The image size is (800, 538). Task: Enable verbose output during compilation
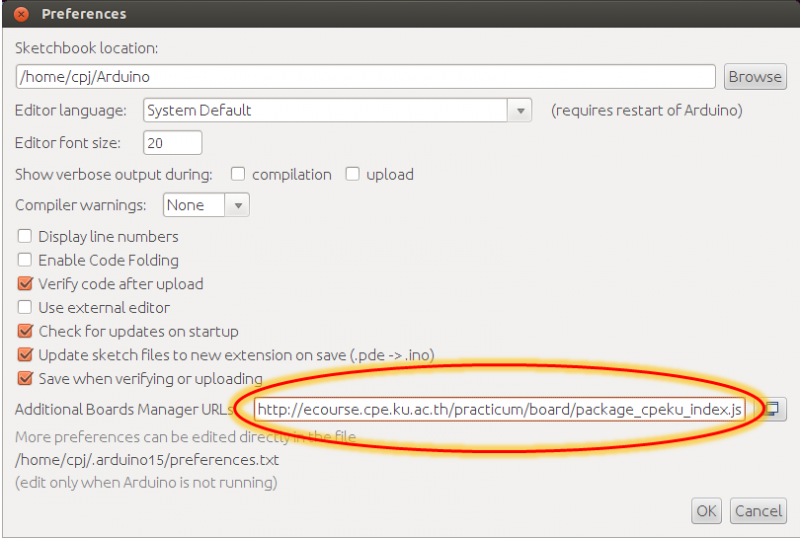tap(238, 174)
